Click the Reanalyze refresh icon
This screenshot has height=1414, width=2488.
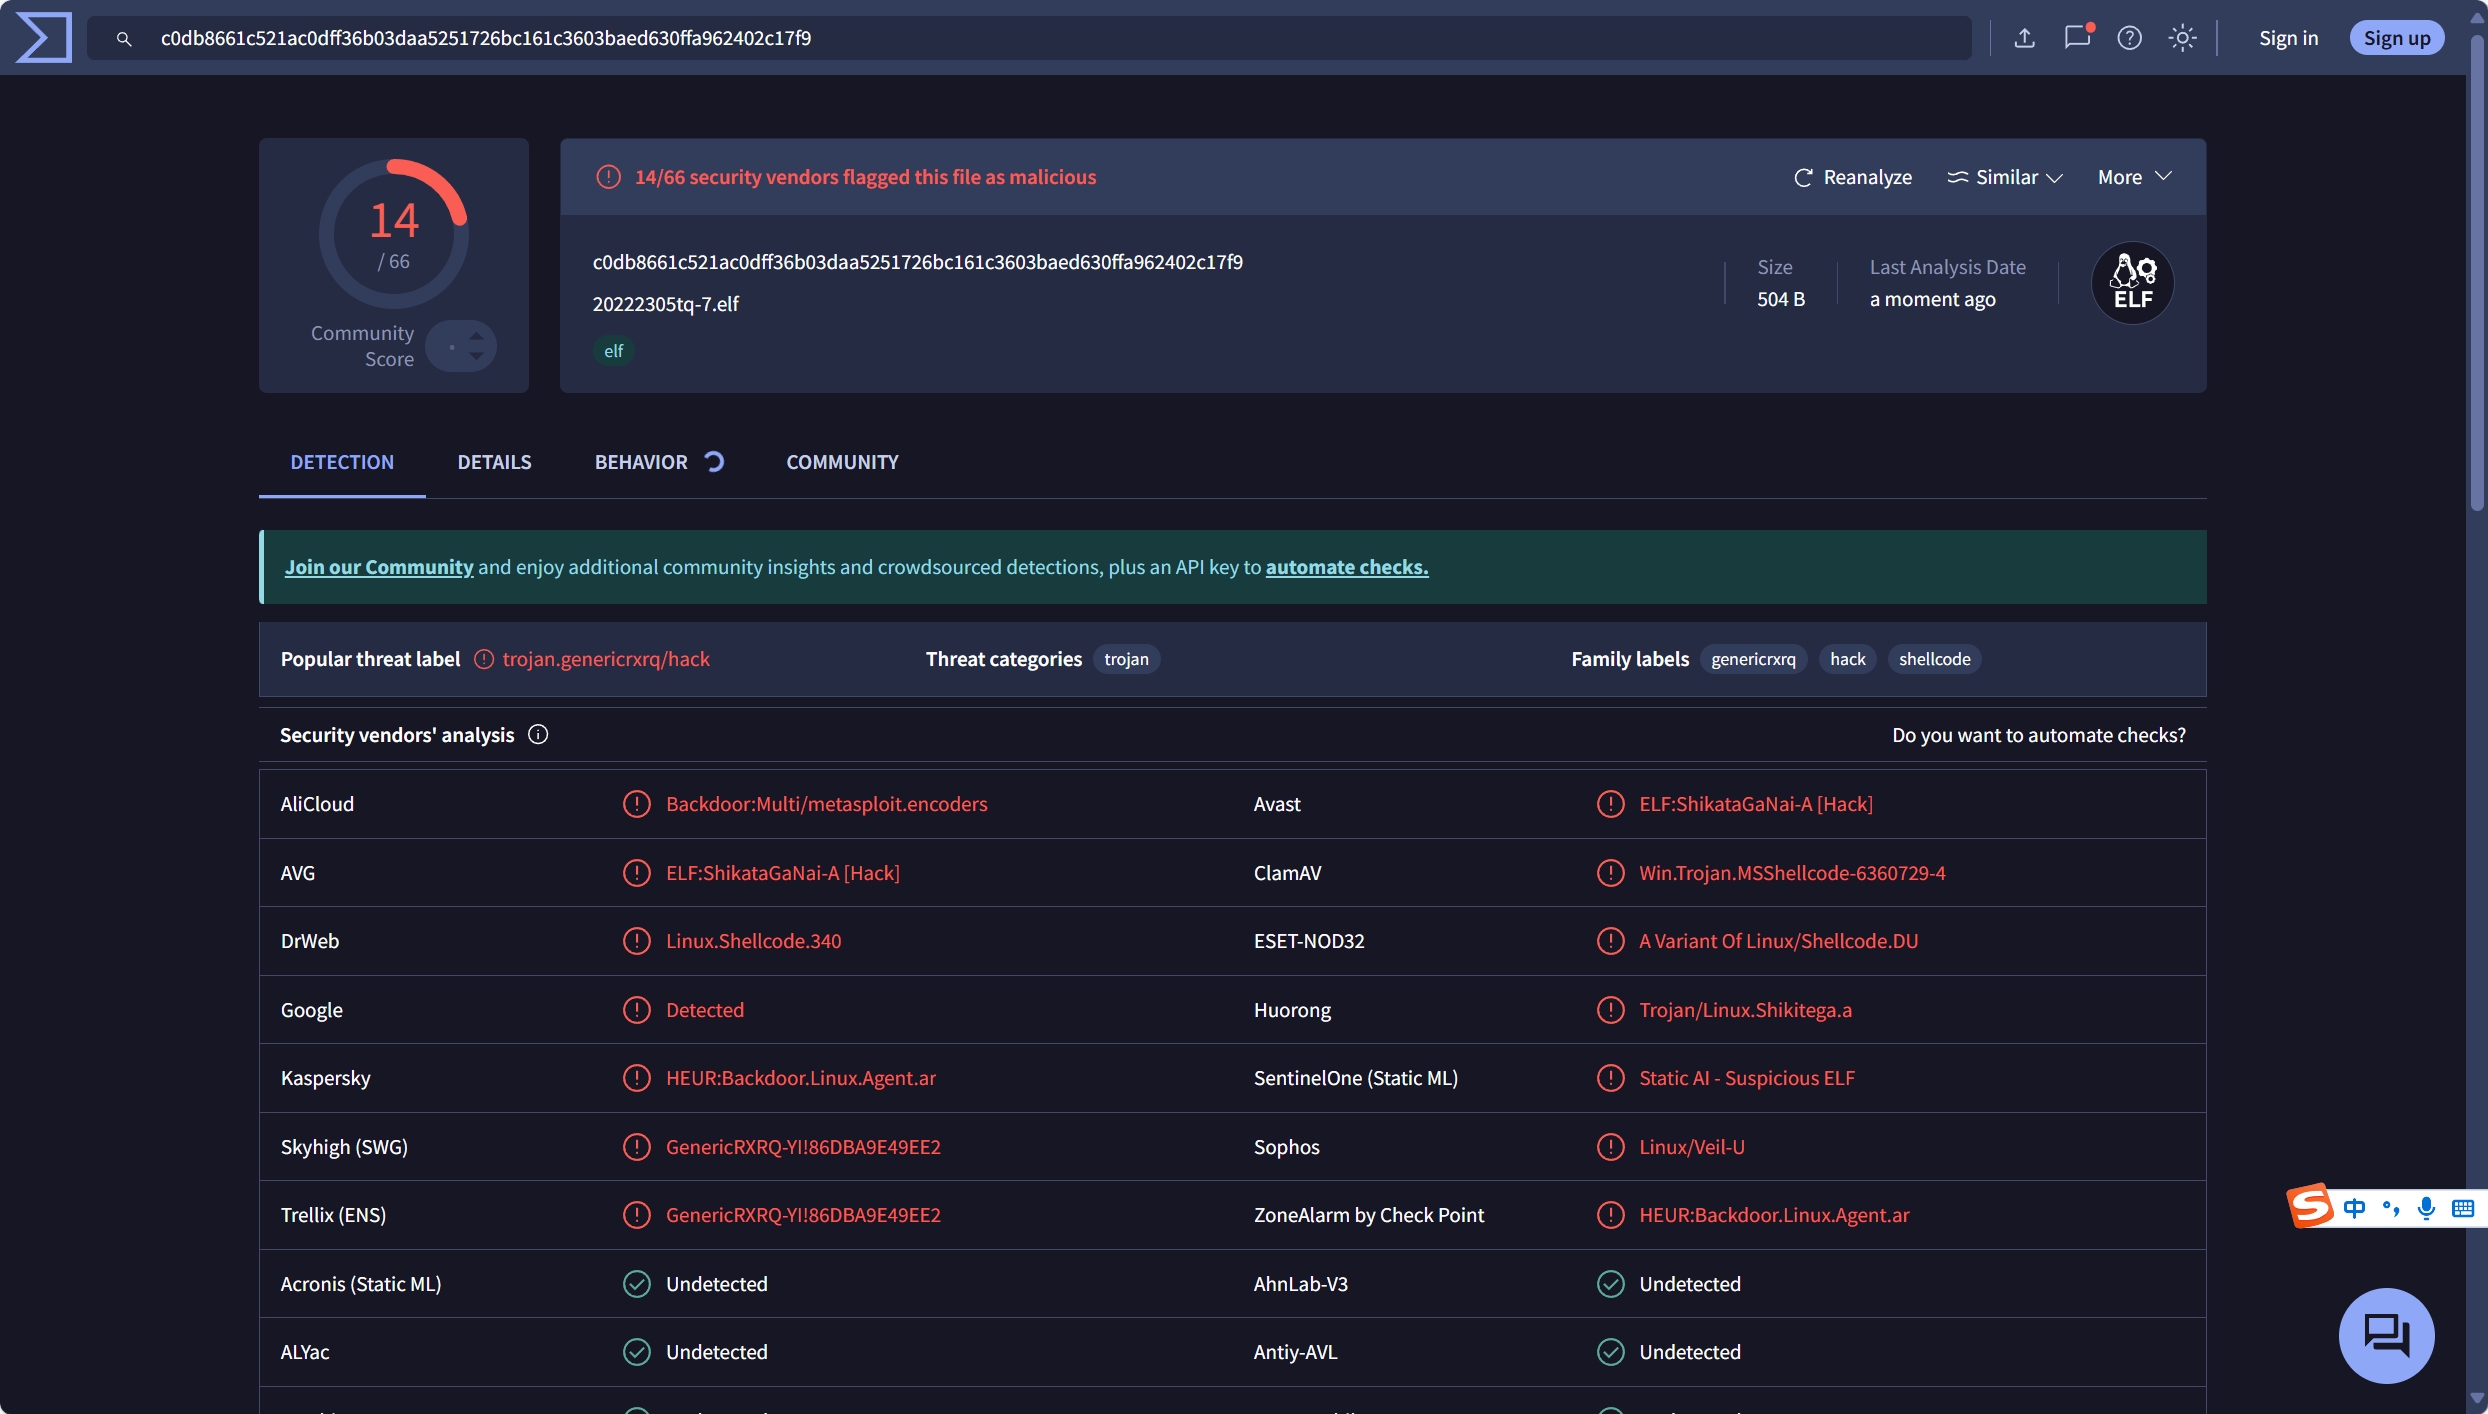[1803, 177]
